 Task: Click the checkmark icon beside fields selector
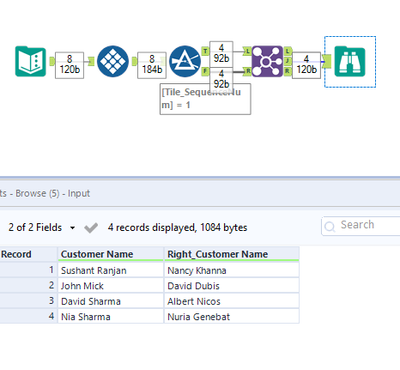click(91, 228)
